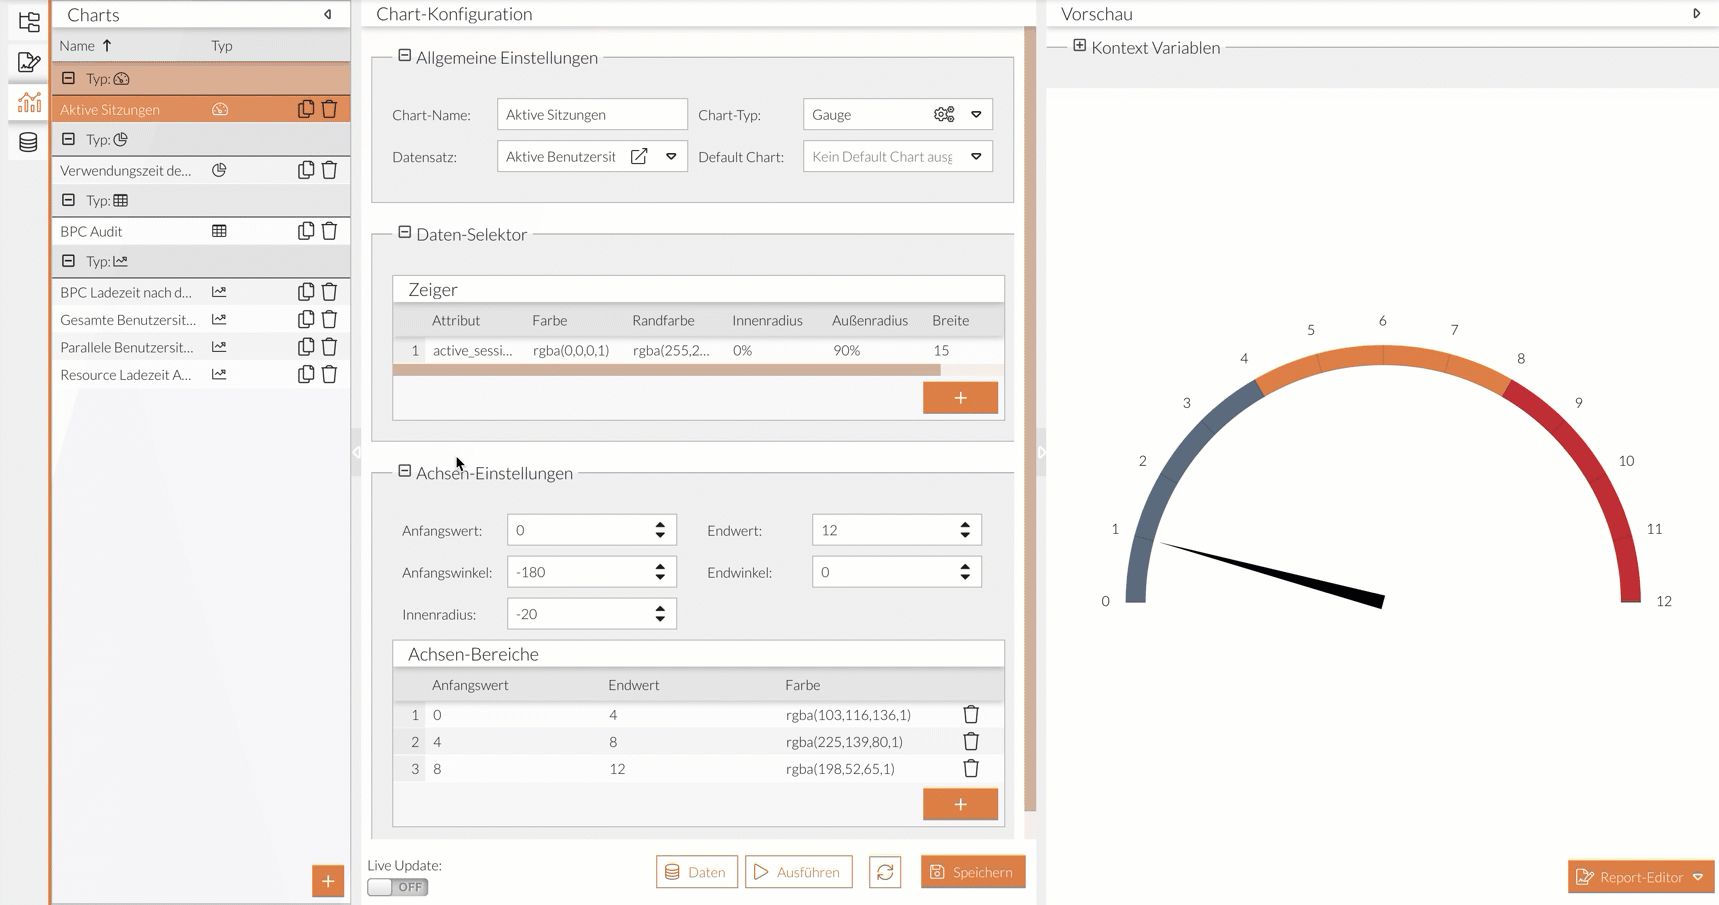Open the database icon in left sidebar

pyautogui.click(x=28, y=142)
